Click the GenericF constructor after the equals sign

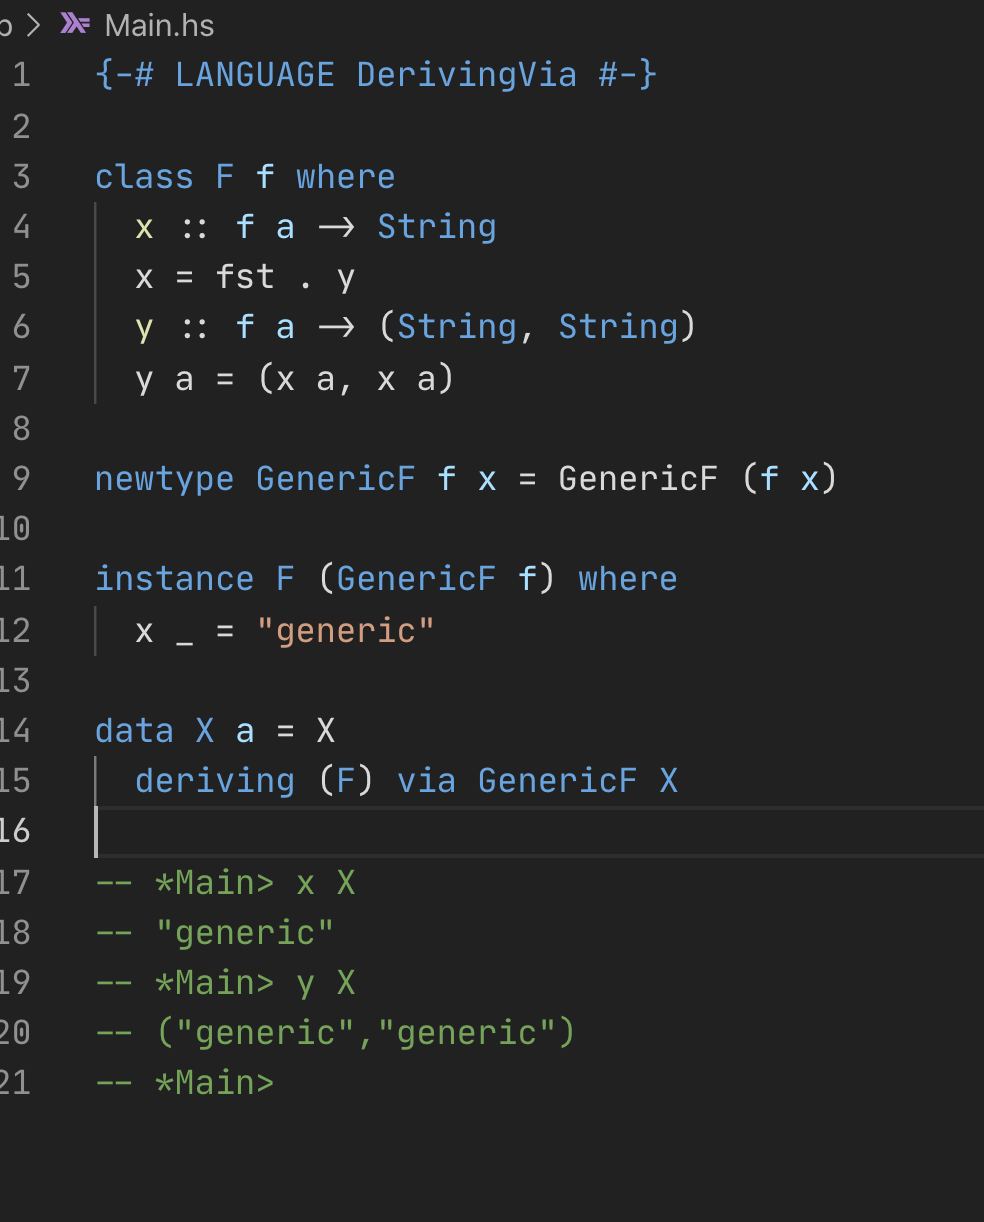pos(637,479)
